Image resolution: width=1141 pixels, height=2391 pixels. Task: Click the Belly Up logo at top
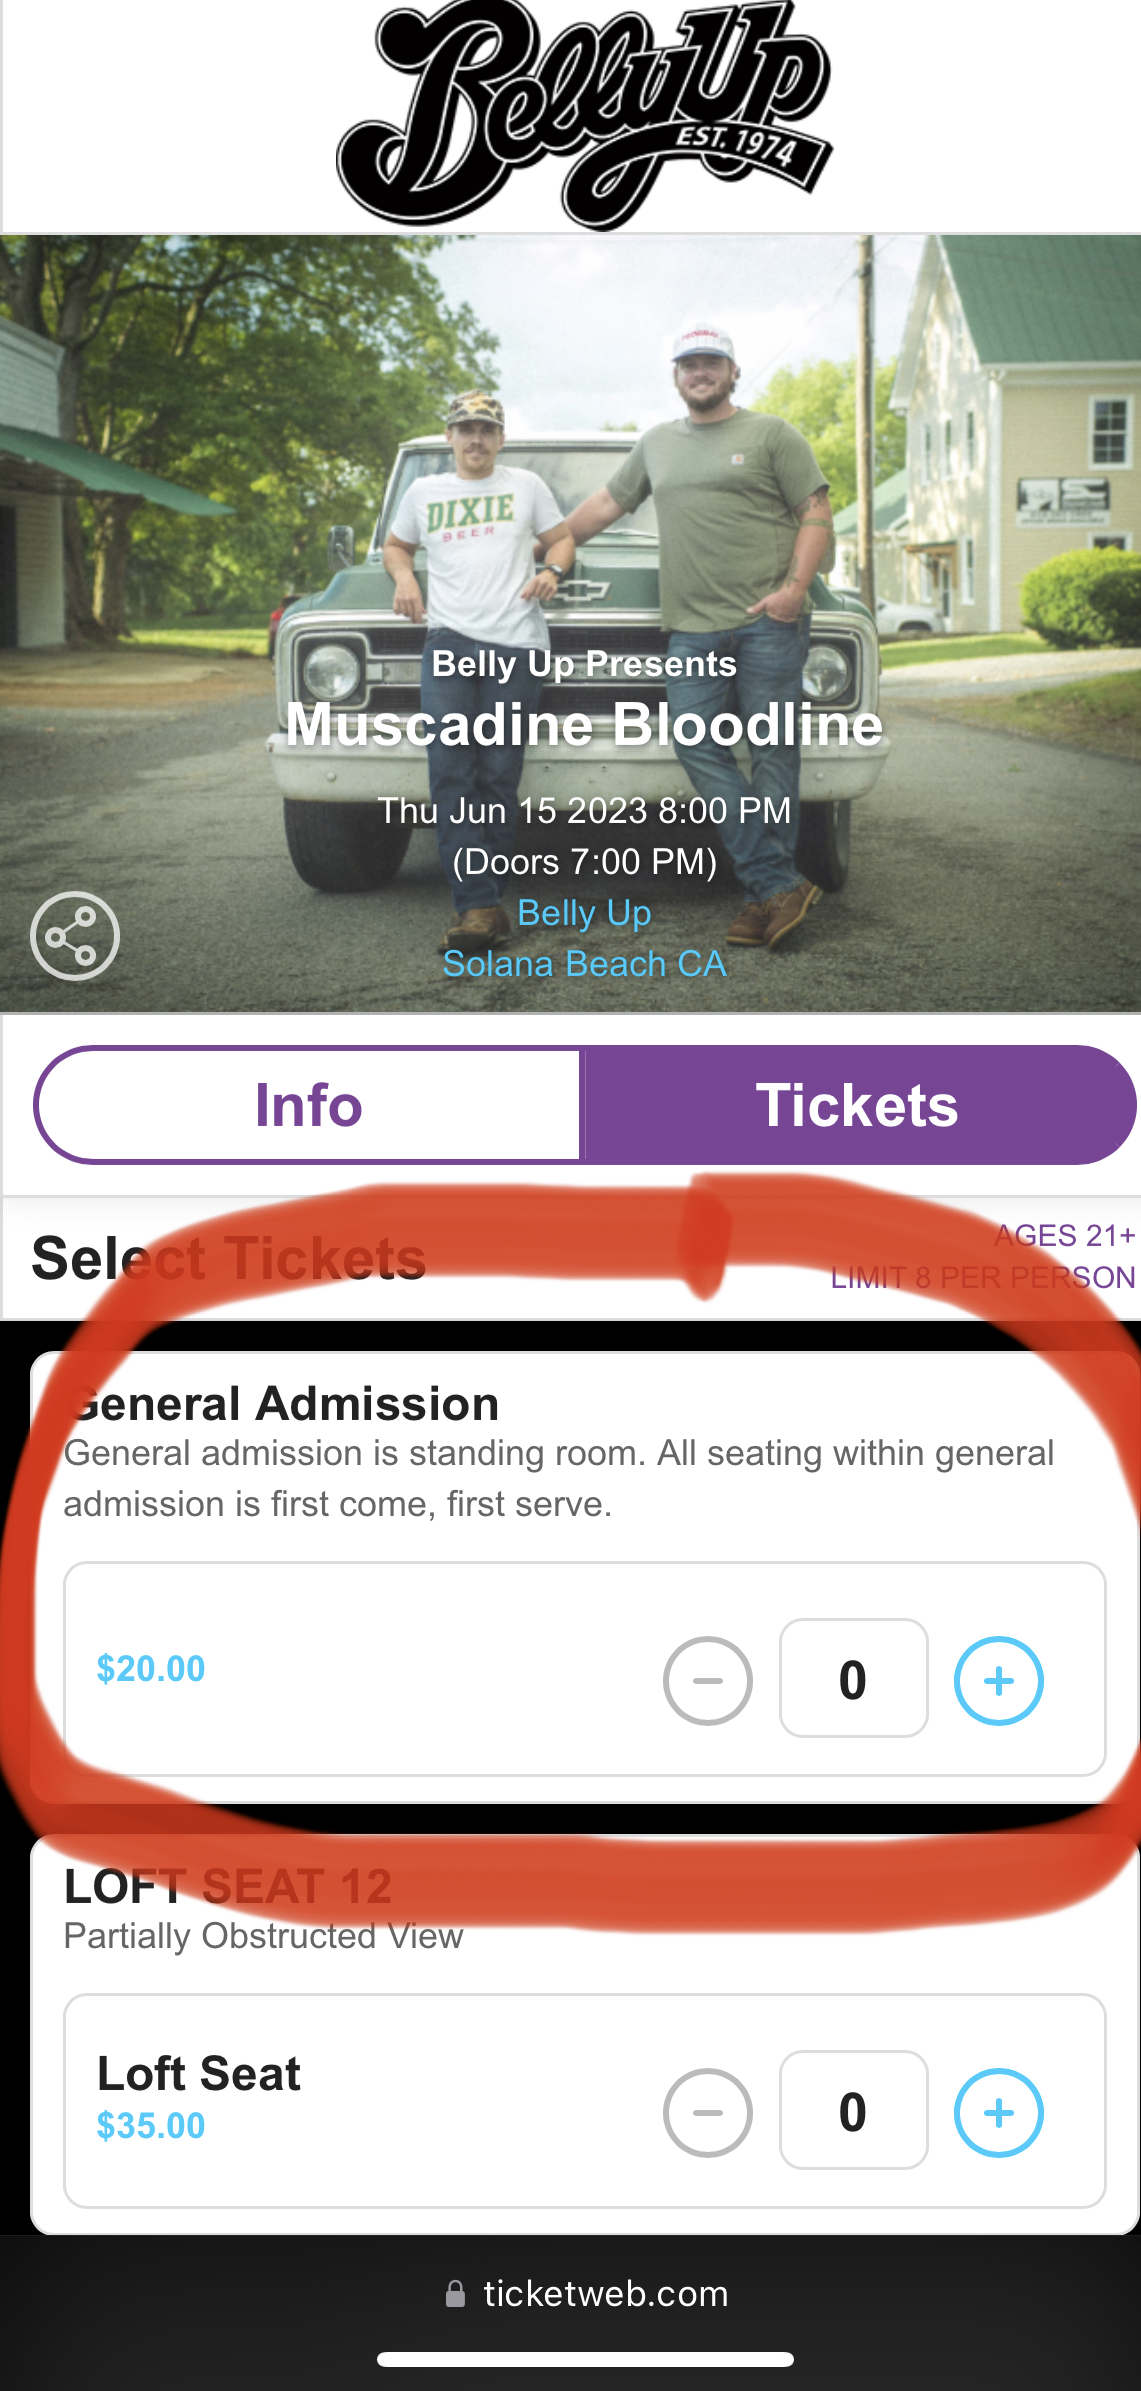pyautogui.click(x=584, y=114)
